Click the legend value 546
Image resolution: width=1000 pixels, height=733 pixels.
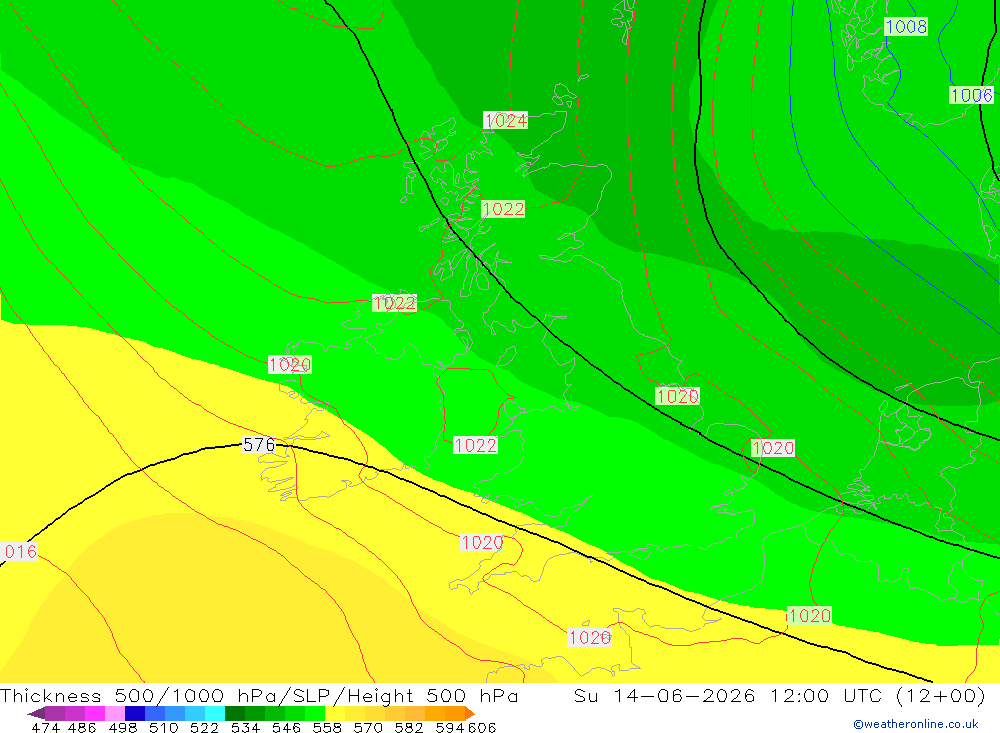(x=286, y=727)
